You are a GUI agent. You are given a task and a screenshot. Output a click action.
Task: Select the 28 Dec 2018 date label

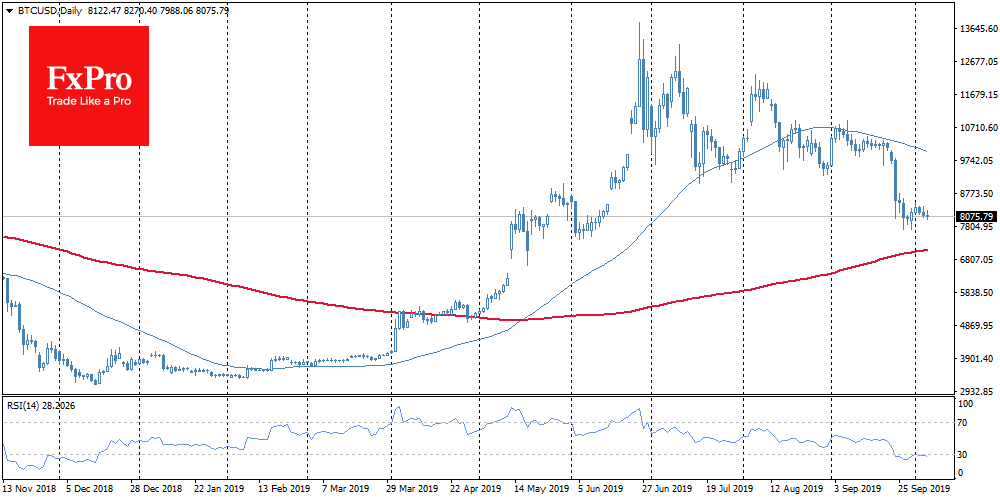coord(155,491)
